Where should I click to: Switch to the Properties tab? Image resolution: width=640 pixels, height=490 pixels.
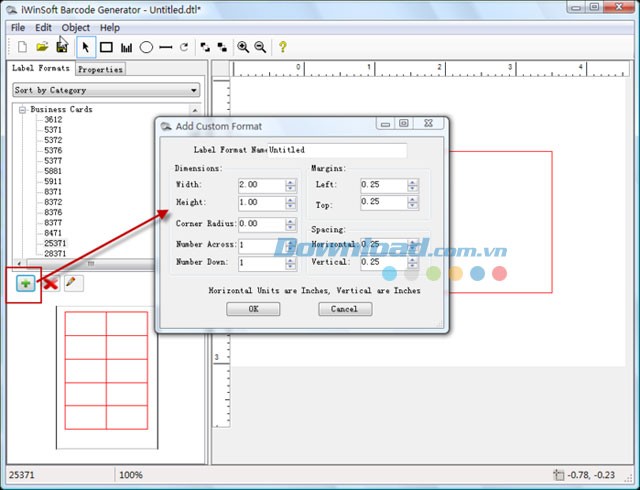point(100,69)
